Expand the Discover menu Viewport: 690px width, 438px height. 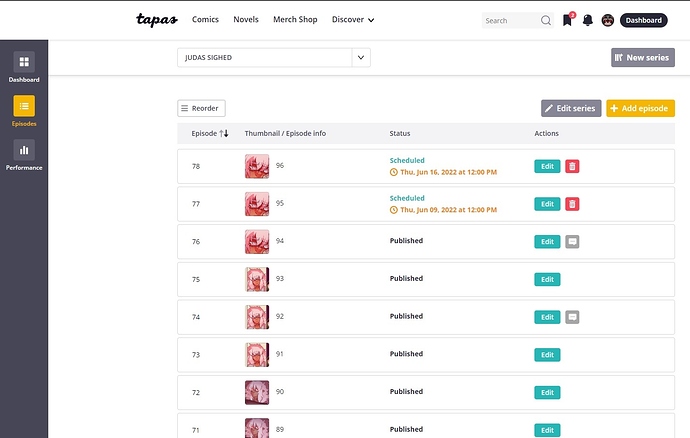point(353,20)
